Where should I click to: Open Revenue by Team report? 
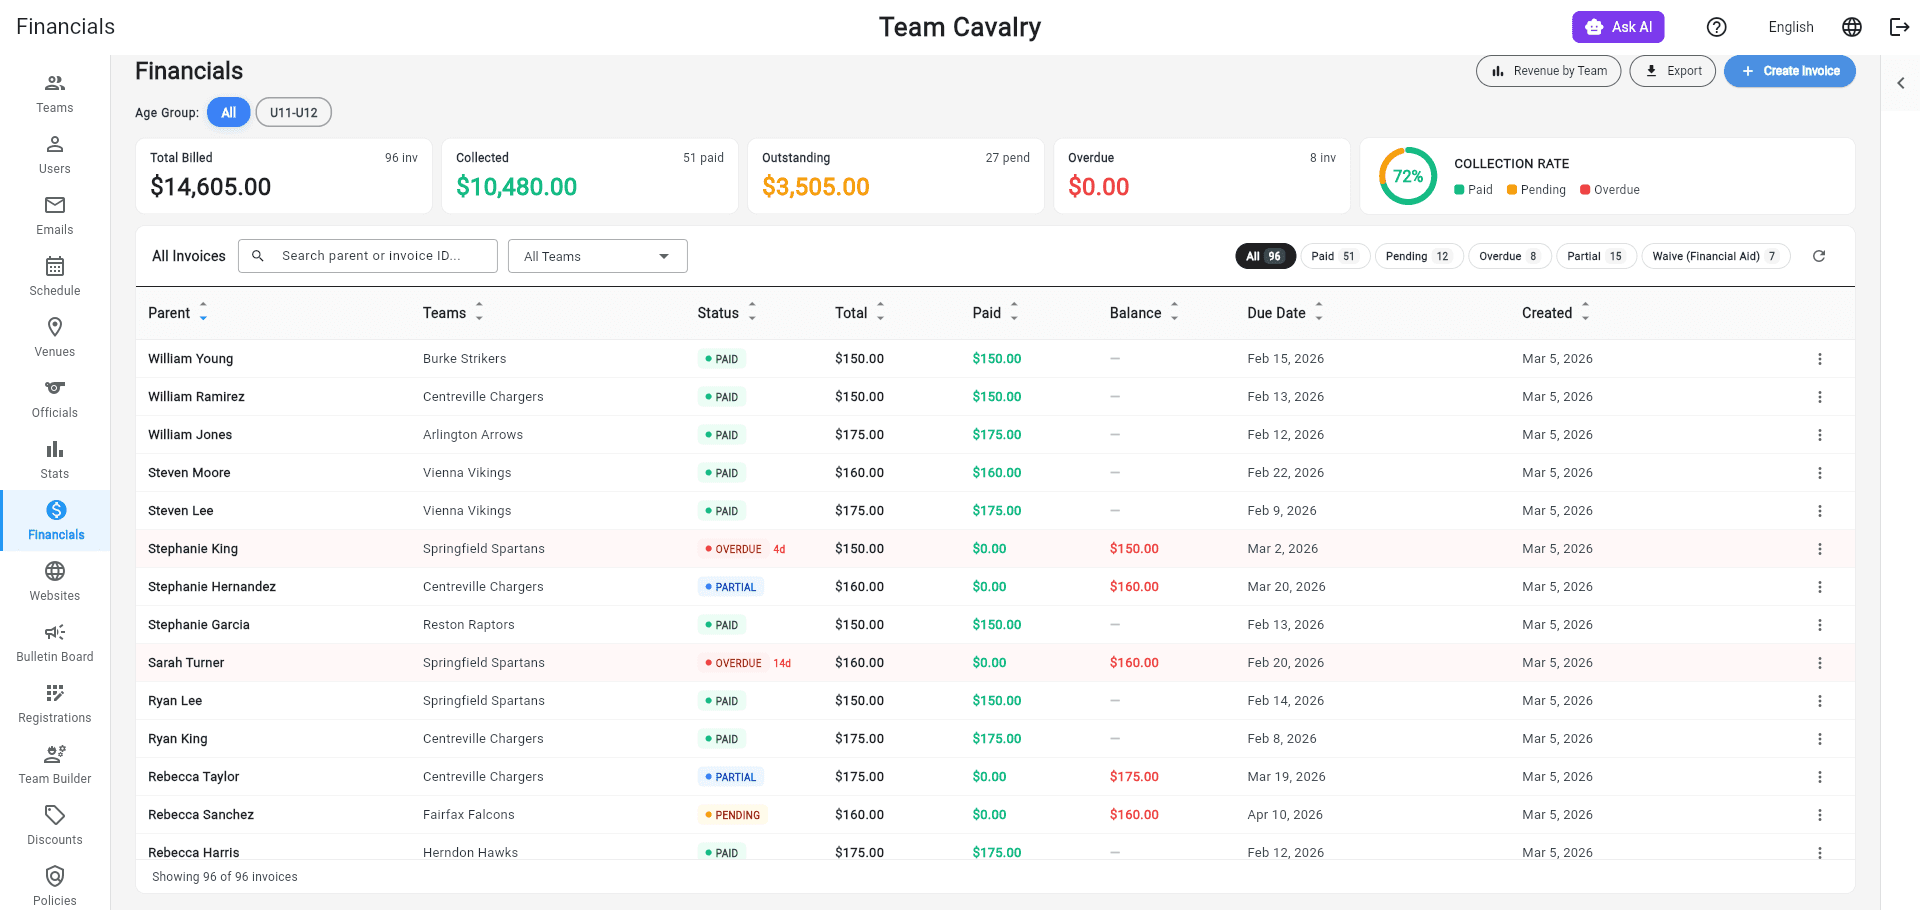[x=1549, y=71]
